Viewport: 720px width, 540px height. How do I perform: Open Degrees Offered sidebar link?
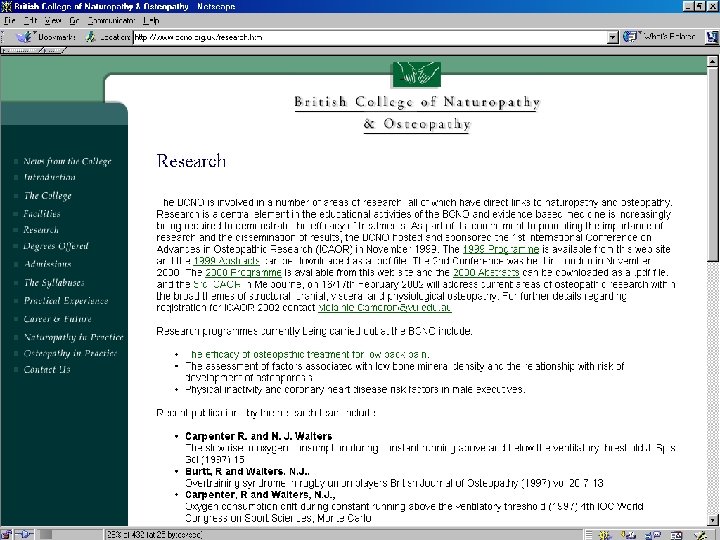56,246
